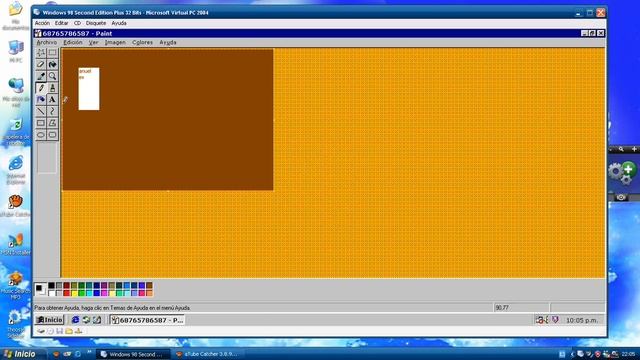
Task: Click coordinates readout 90,77 in status bar
Action: (x=502, y=308)
